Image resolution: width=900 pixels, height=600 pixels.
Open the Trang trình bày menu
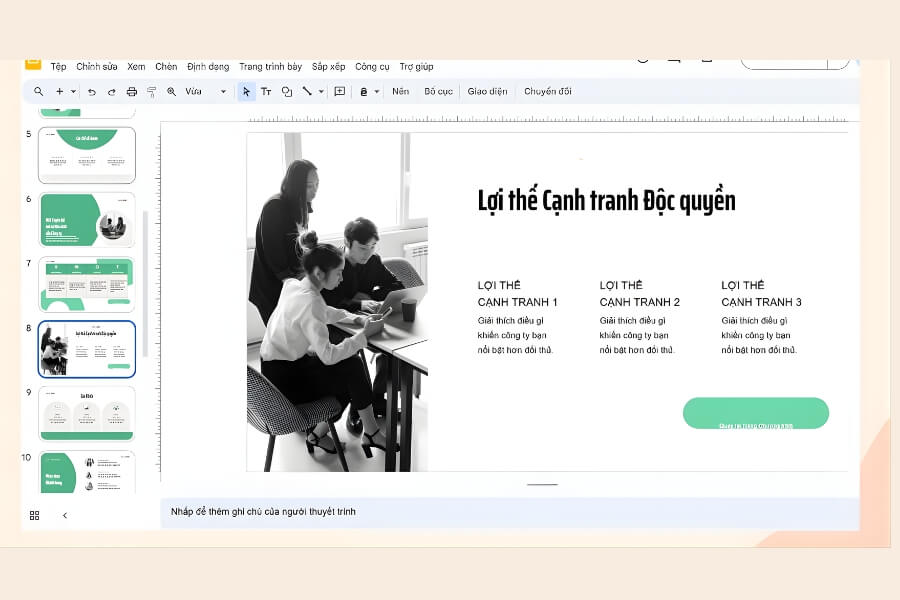pyautogui.click(x=271, y=66)
